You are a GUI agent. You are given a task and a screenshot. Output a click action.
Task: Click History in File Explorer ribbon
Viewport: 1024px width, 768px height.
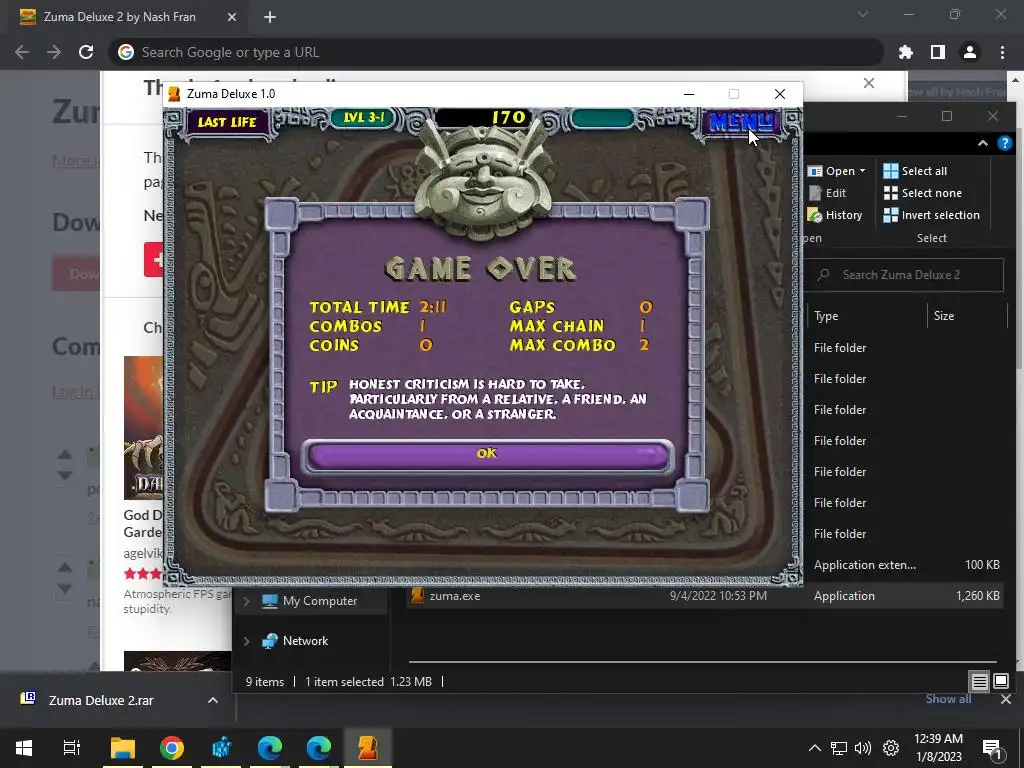tap(835, 216)
